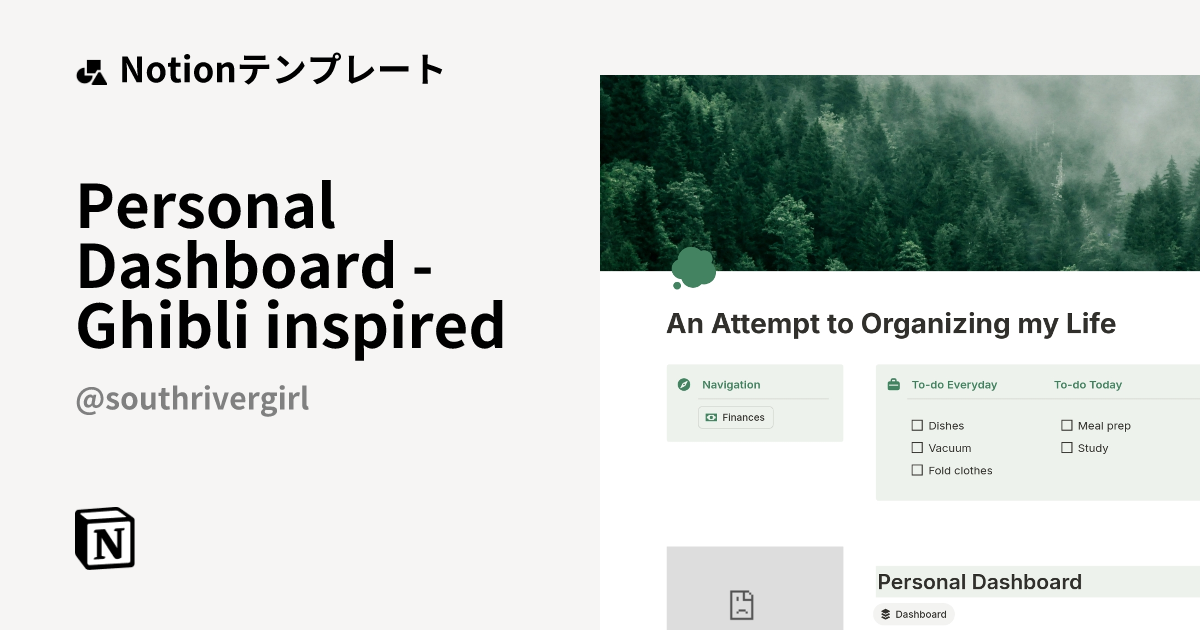1200x630 pixels.
Task: Check the Dishes checkbox
Action: coord(917,425)
